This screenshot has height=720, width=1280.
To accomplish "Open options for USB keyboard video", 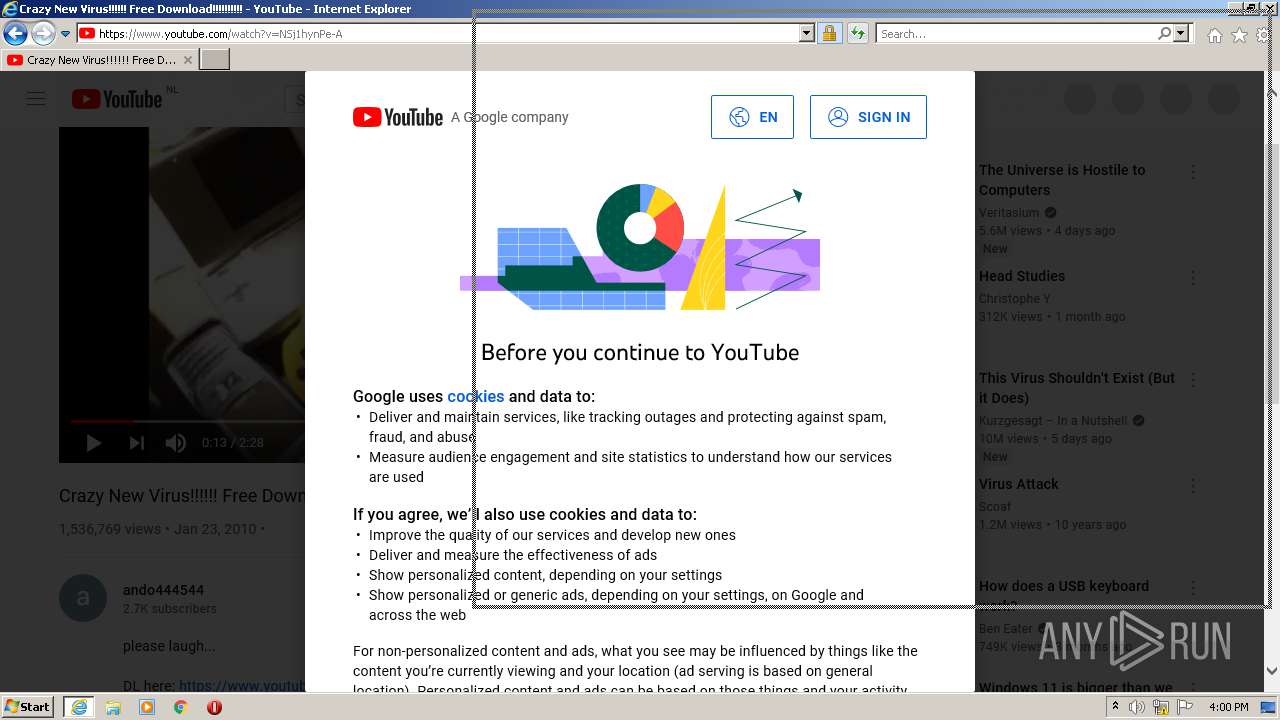I will pyautogui.click(x=1193, y=588).
